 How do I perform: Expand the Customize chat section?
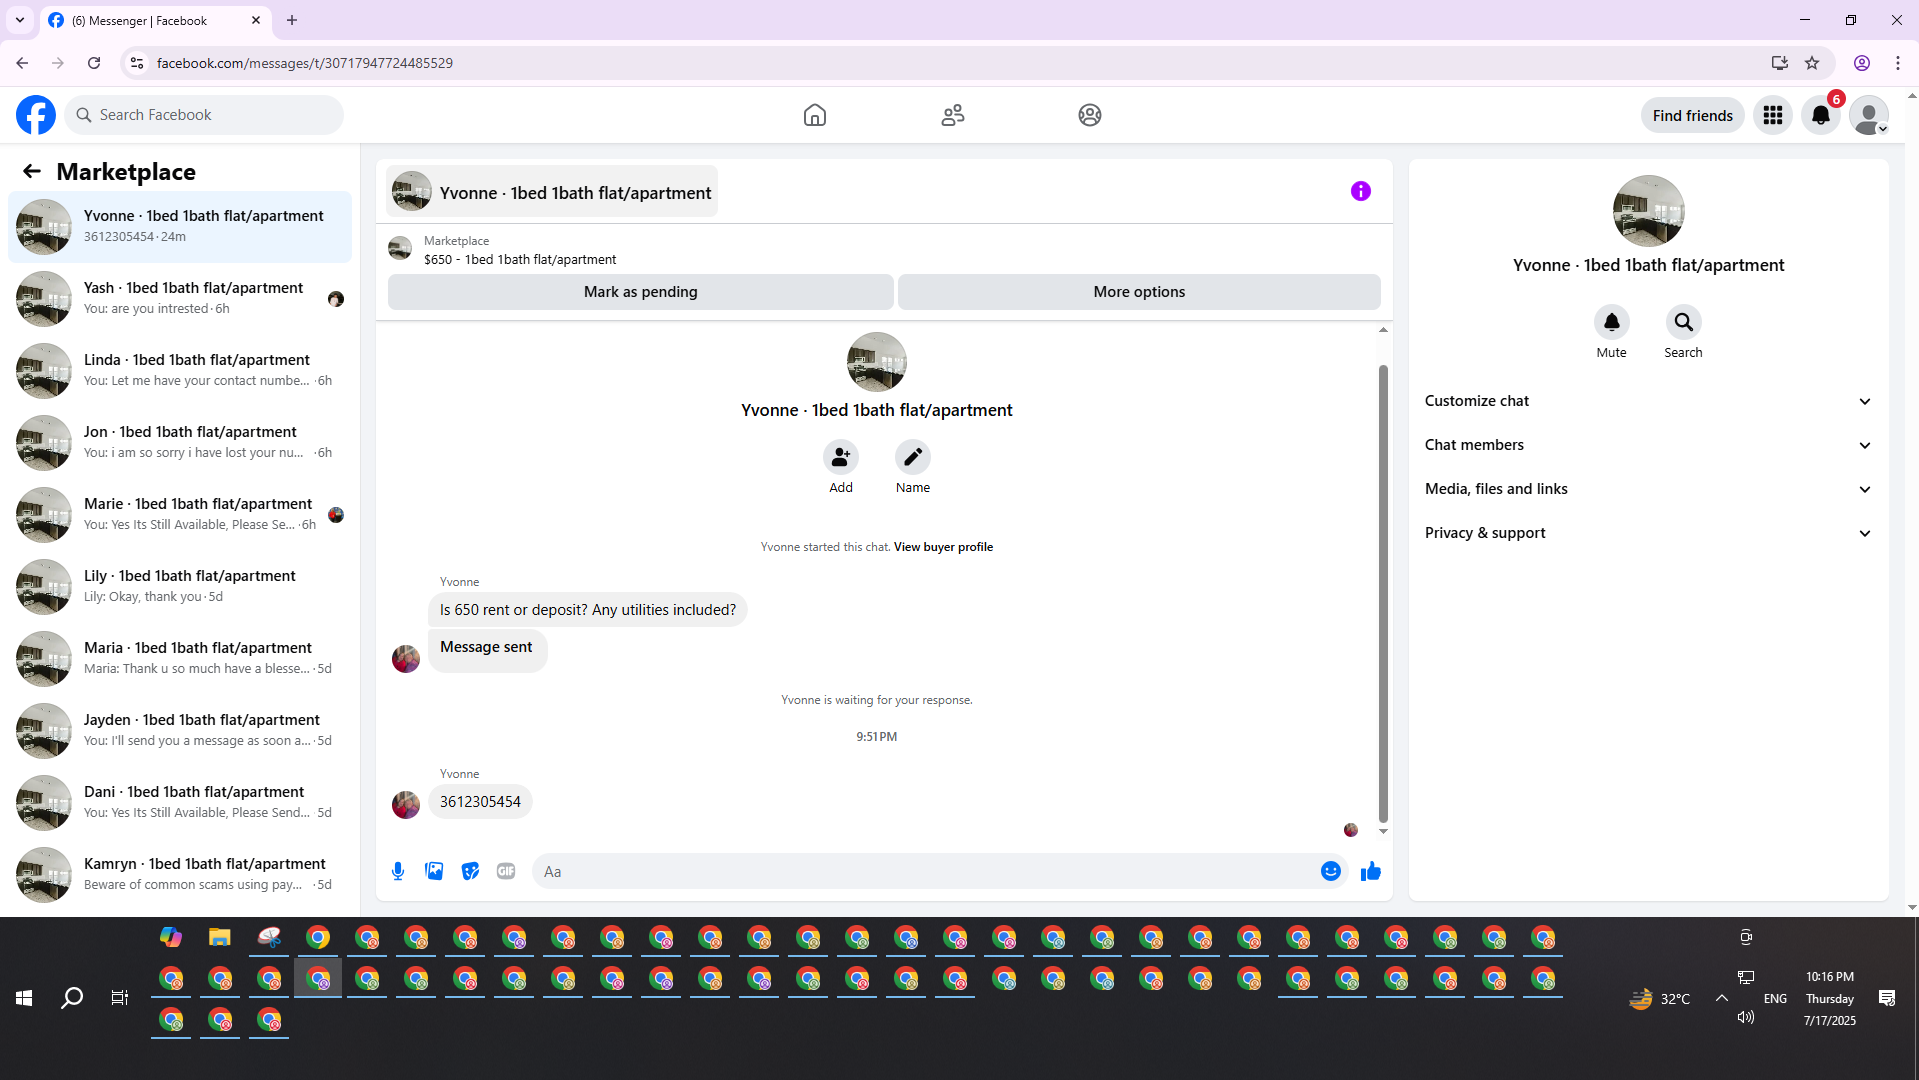[1649, 401]
